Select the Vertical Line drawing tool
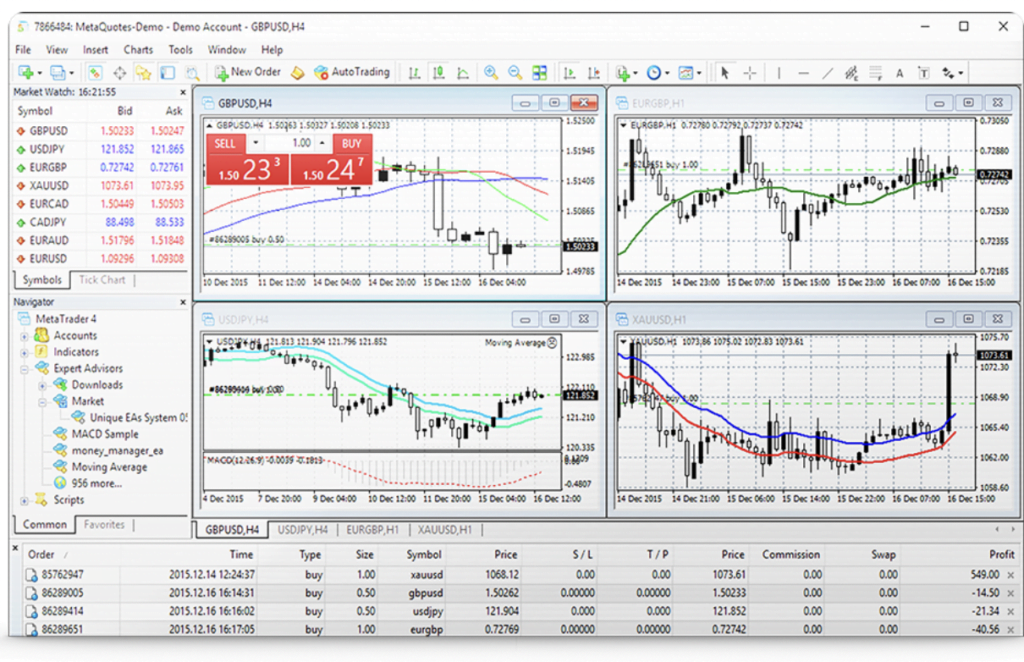This screenshot has height=662, width=1024. point(778,73)
